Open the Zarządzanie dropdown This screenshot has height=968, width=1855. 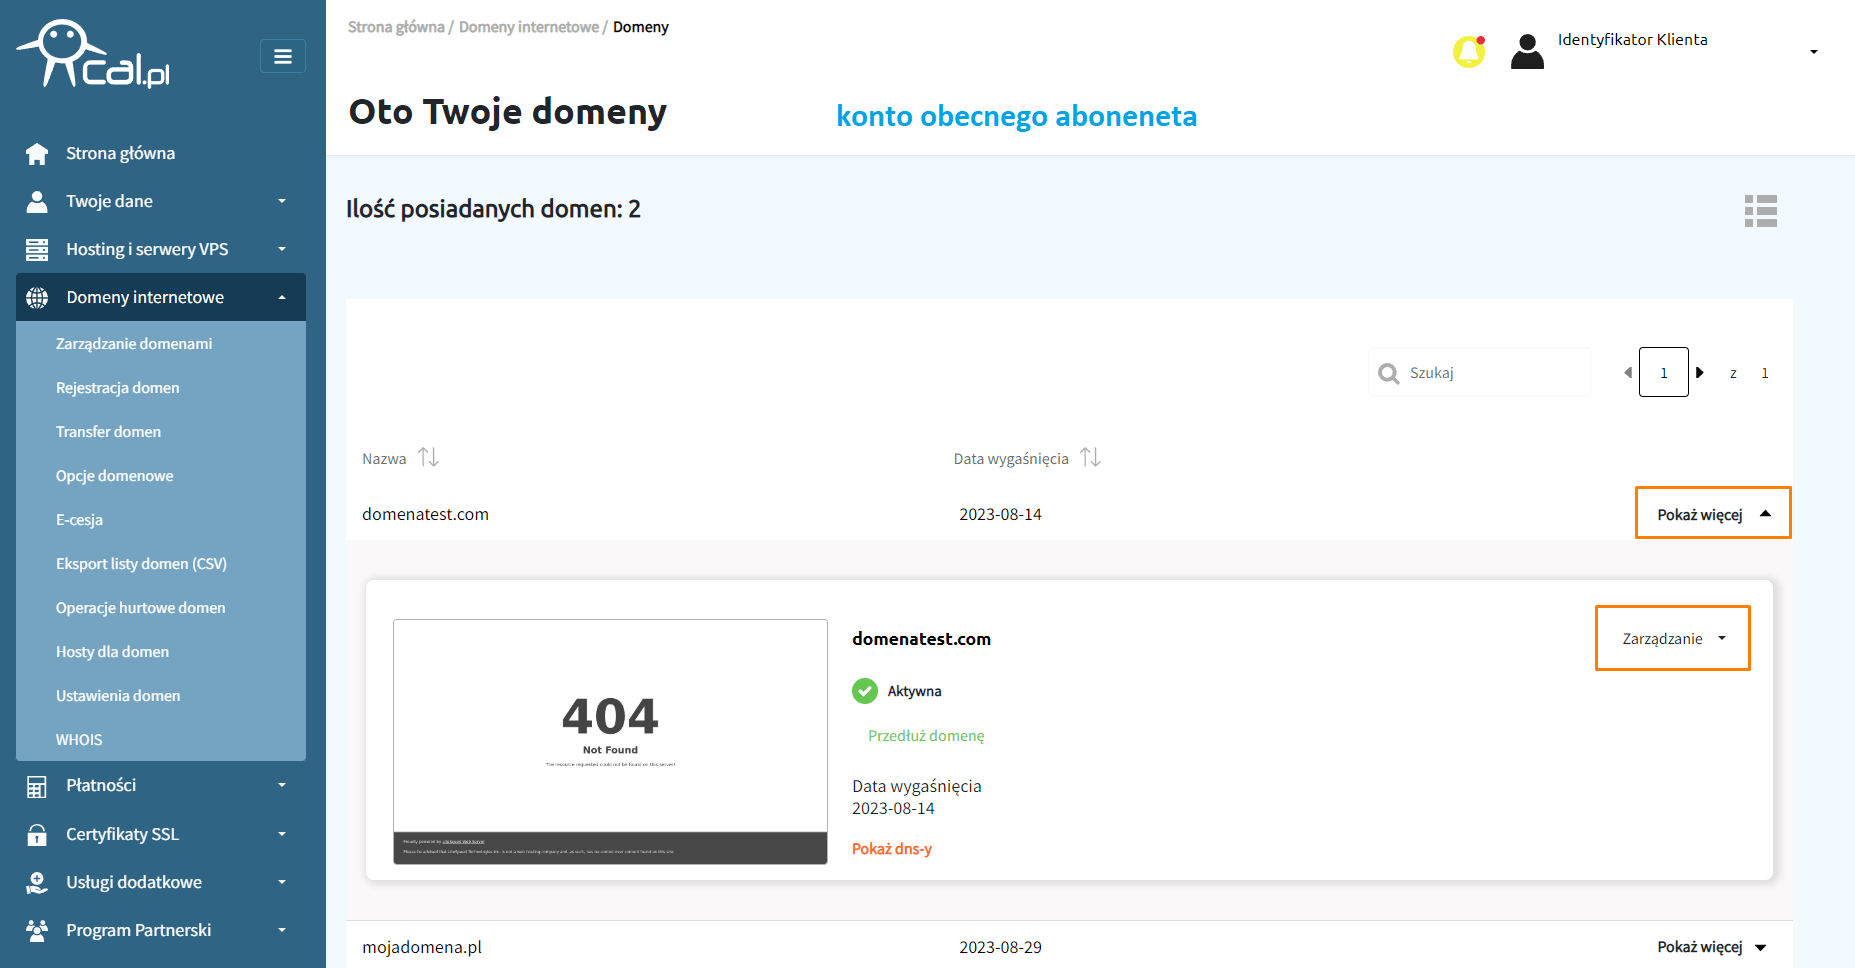click(1672, 638)
